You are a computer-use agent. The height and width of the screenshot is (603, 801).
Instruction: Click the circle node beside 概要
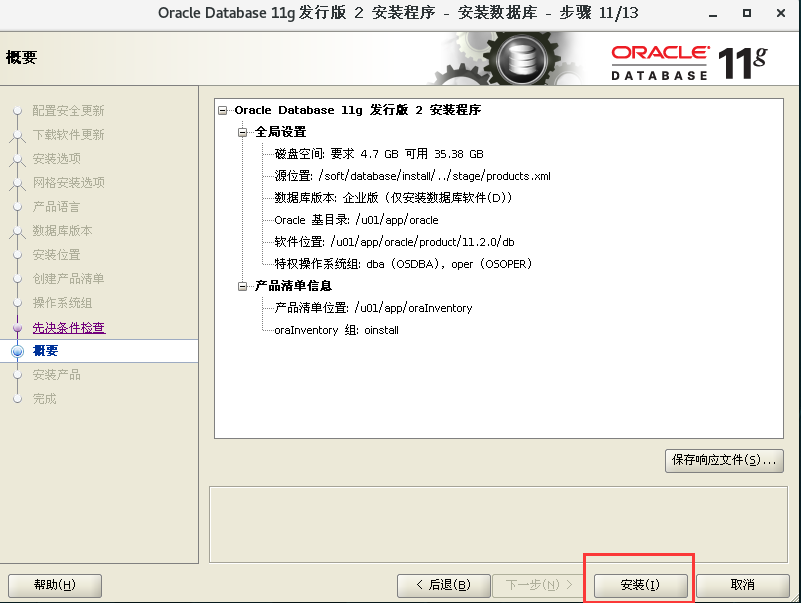click(x=17, y=350)
